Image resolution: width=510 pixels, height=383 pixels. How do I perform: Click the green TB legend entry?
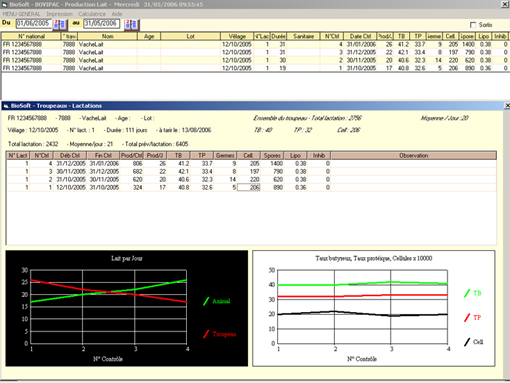pos(473,293)
